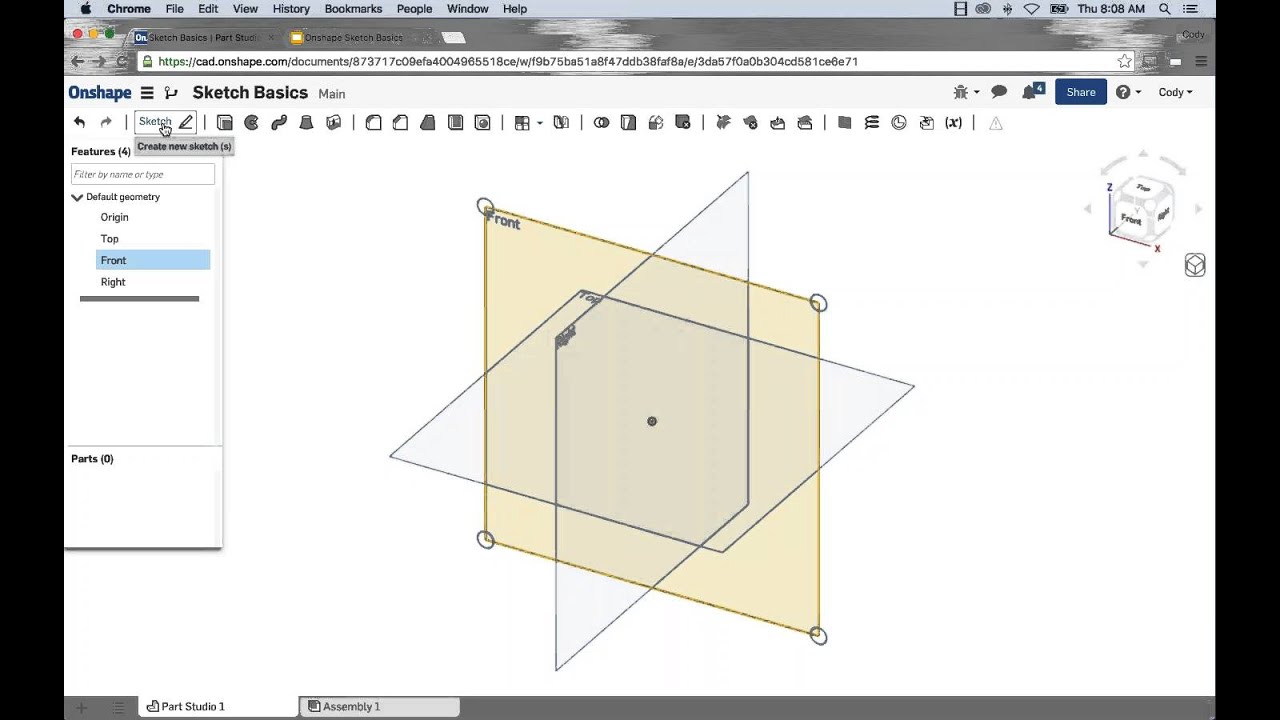Select the Helix tool icon
1280x720 pixels.
click(x=872, y=123)
